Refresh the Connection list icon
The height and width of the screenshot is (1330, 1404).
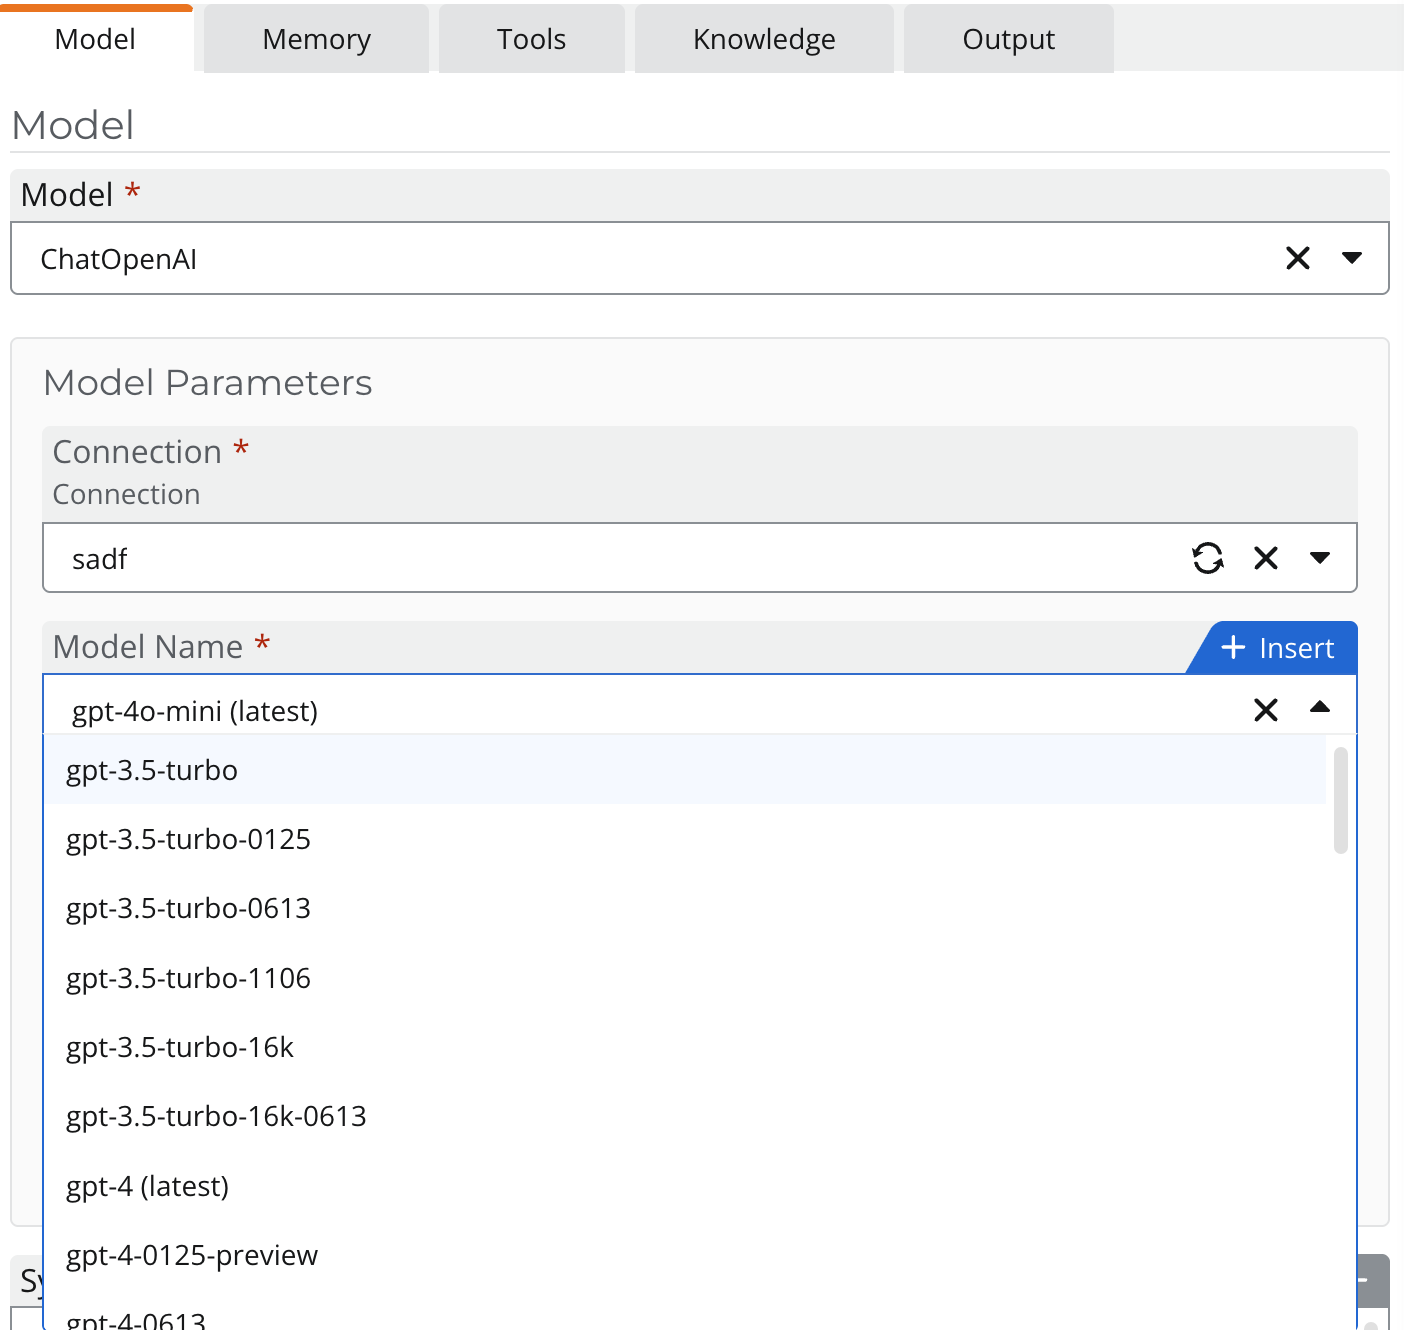tap(1208, 558)
